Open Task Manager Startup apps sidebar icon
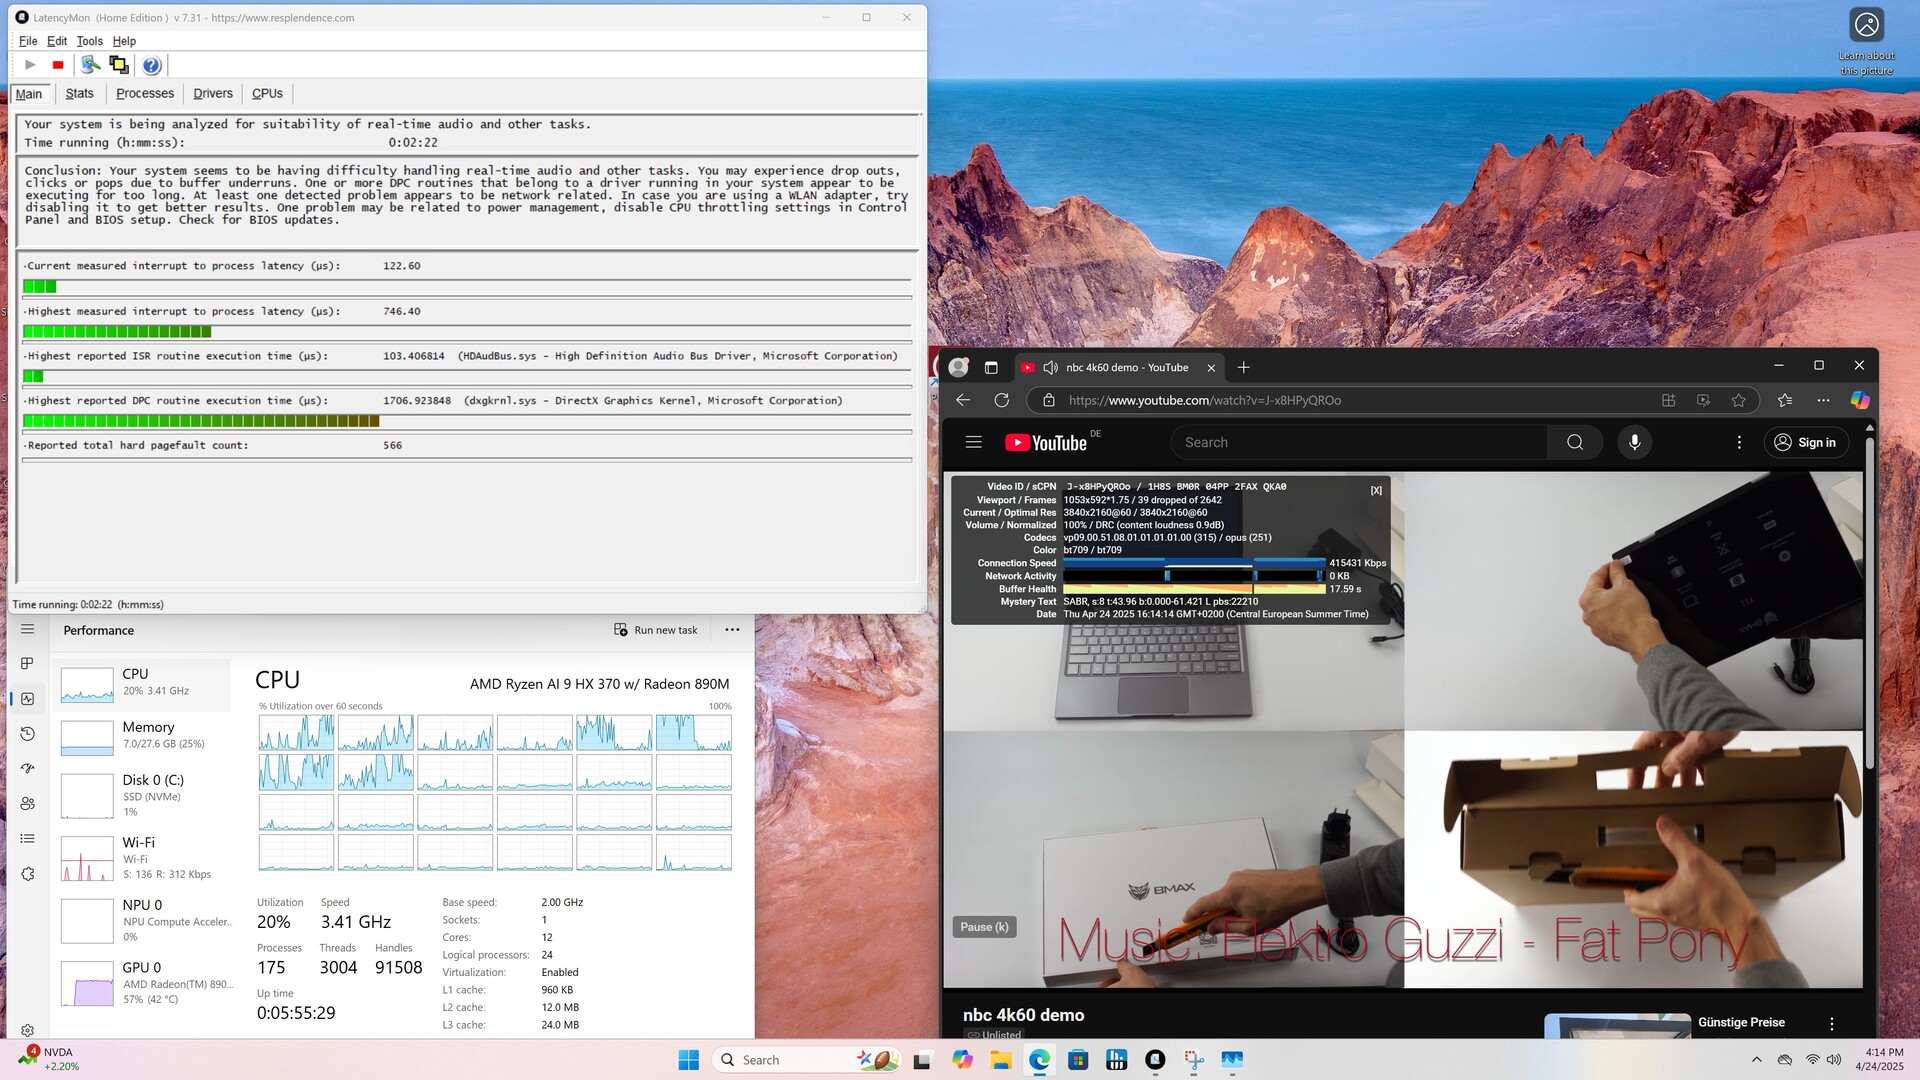 point(28,769)
